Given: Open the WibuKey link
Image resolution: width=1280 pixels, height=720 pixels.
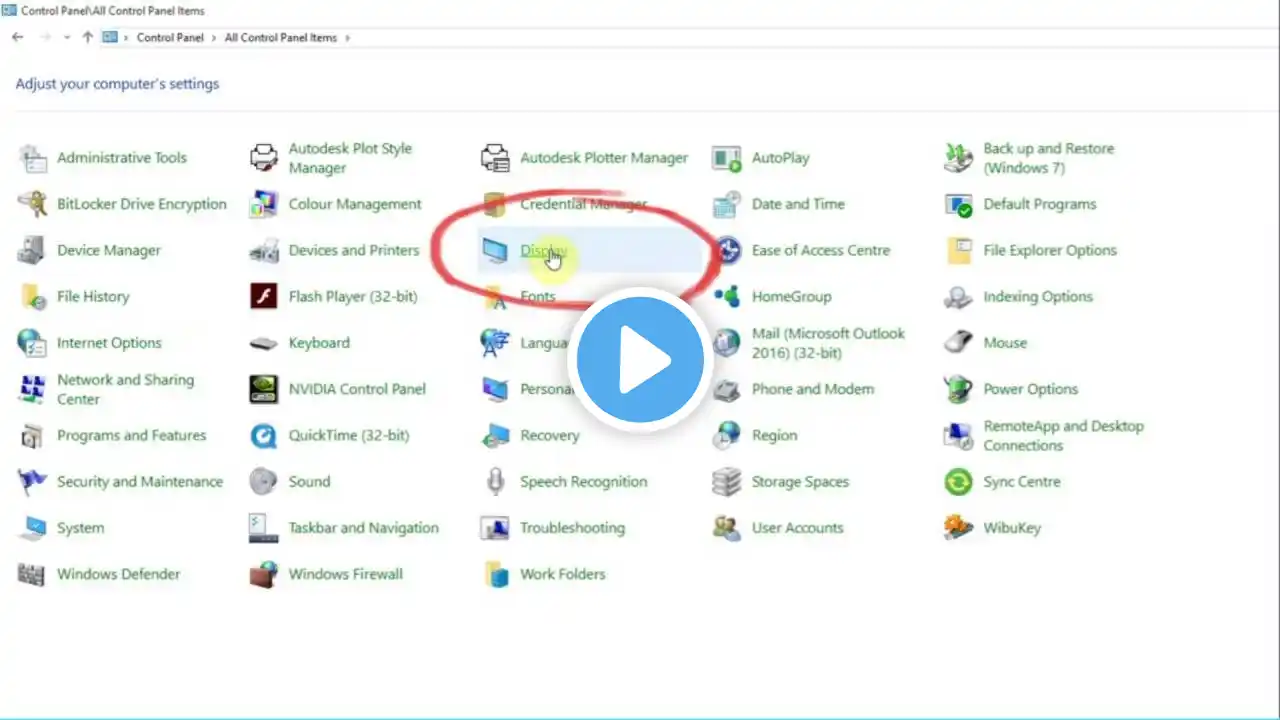Looking at the screenshot, I should pyautogui.click(x=1012, y=528).
